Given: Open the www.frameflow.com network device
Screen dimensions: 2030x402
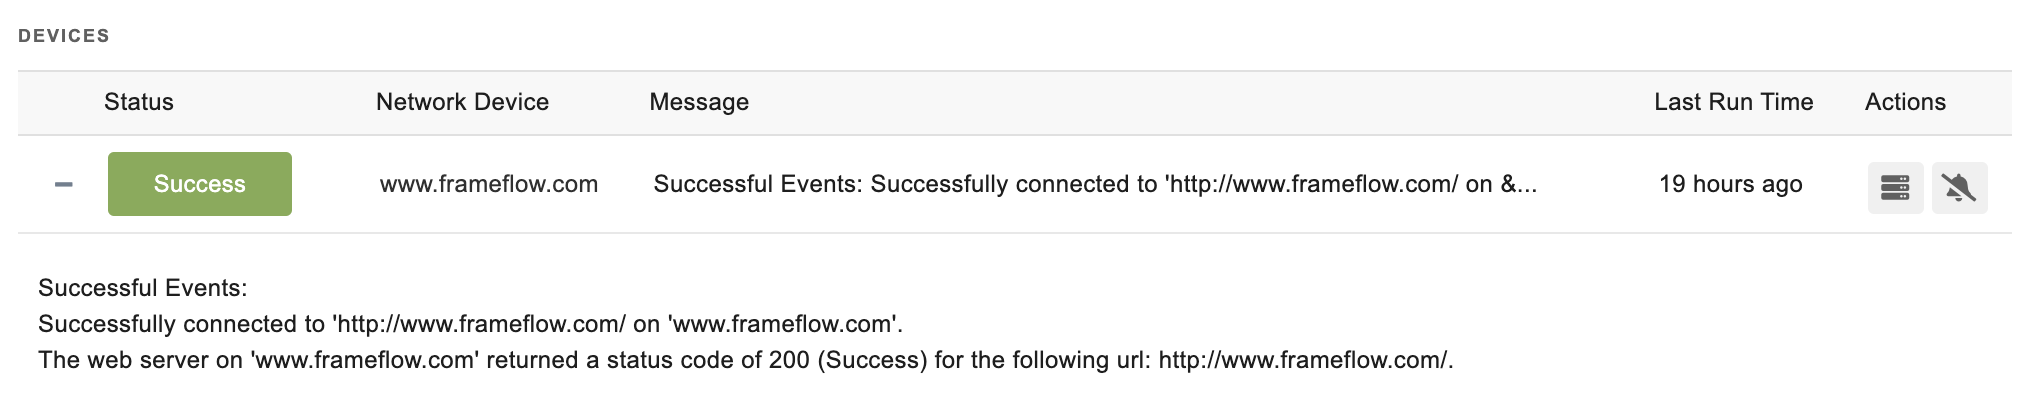Looking at the screenshot, I should point(489,184).
